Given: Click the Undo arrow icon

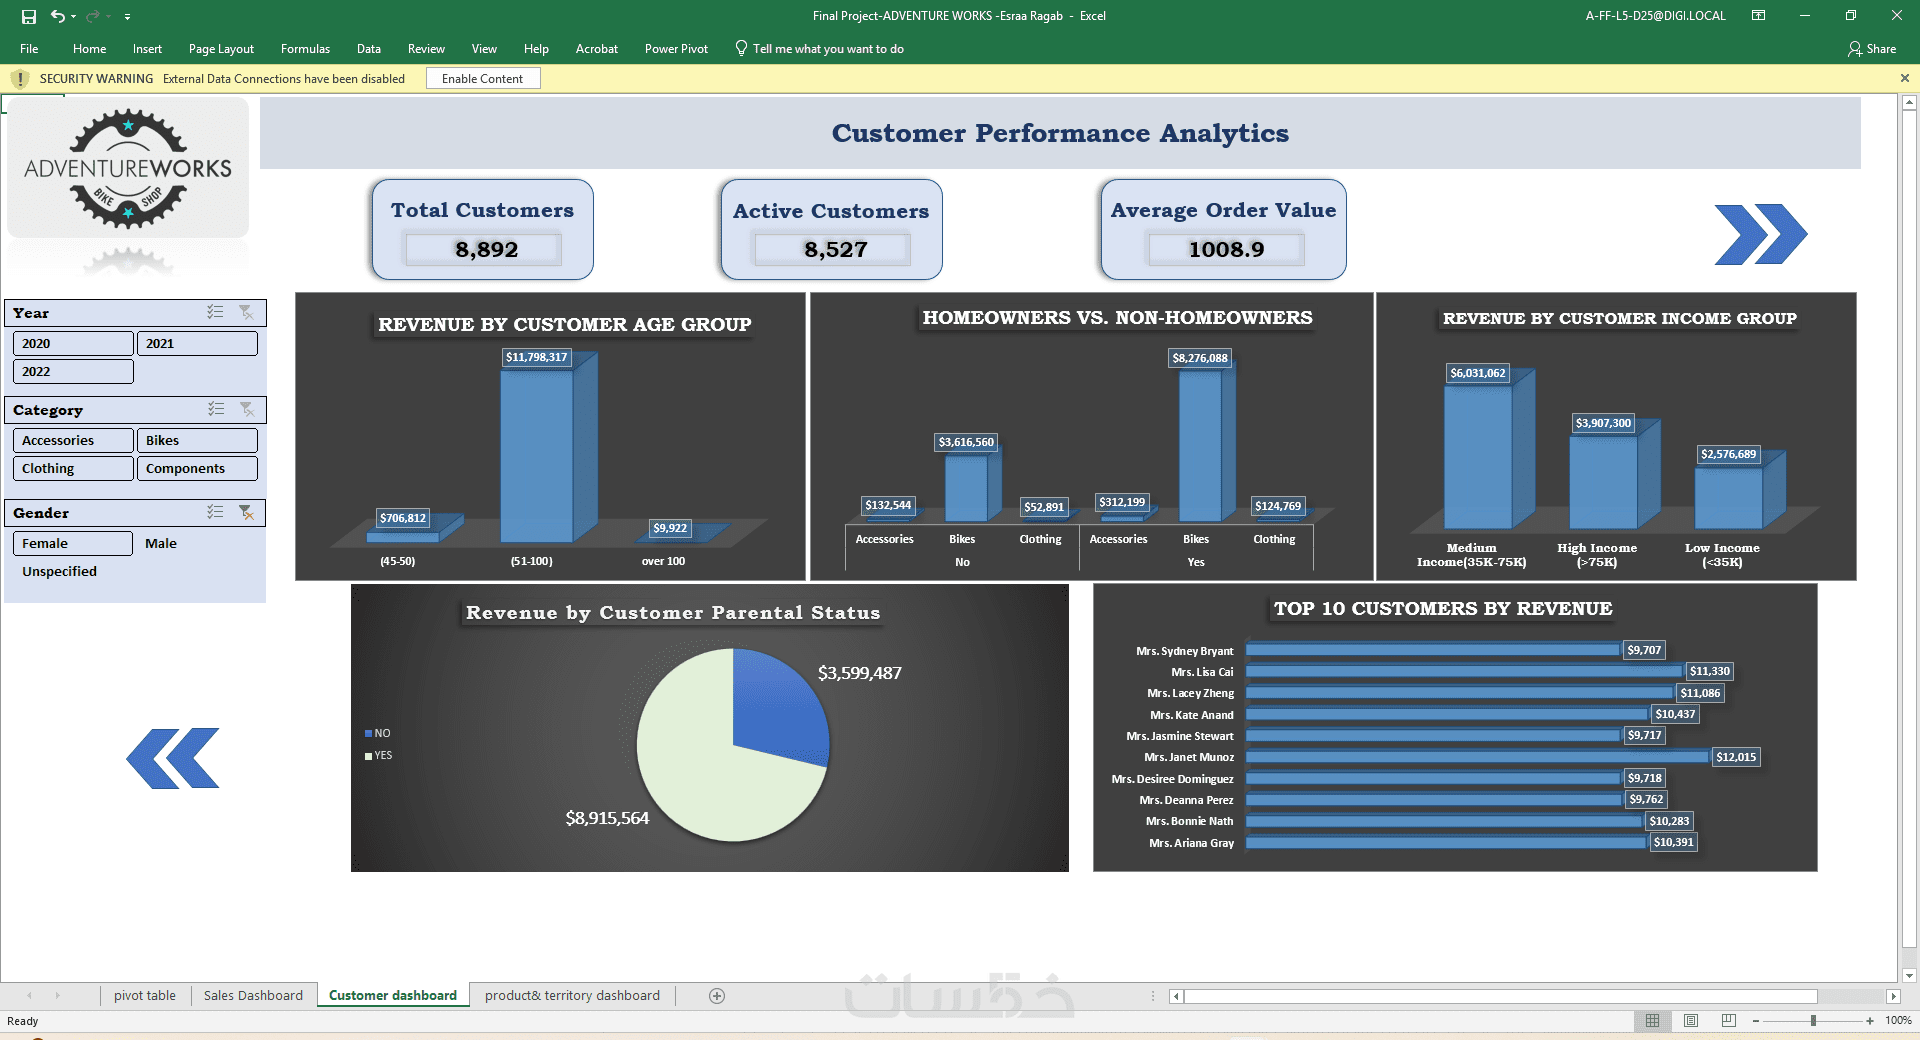Looking at the screenshot, I should (58, 16).
